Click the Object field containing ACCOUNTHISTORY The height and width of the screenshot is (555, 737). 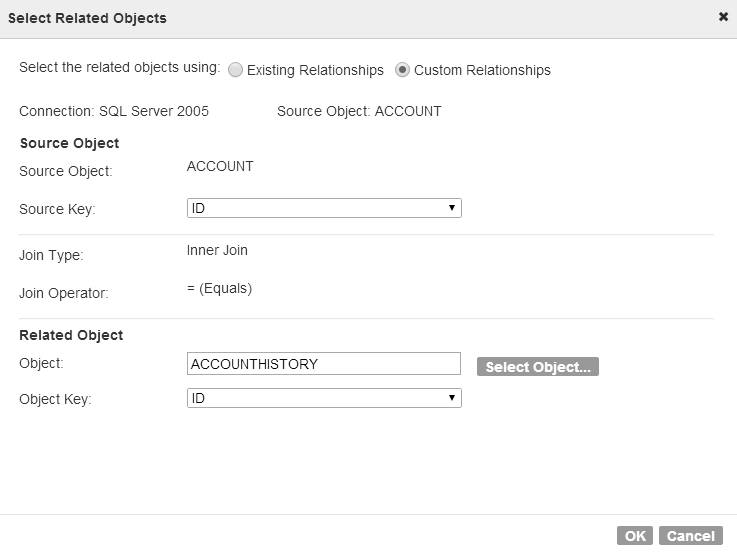(324, 364)
